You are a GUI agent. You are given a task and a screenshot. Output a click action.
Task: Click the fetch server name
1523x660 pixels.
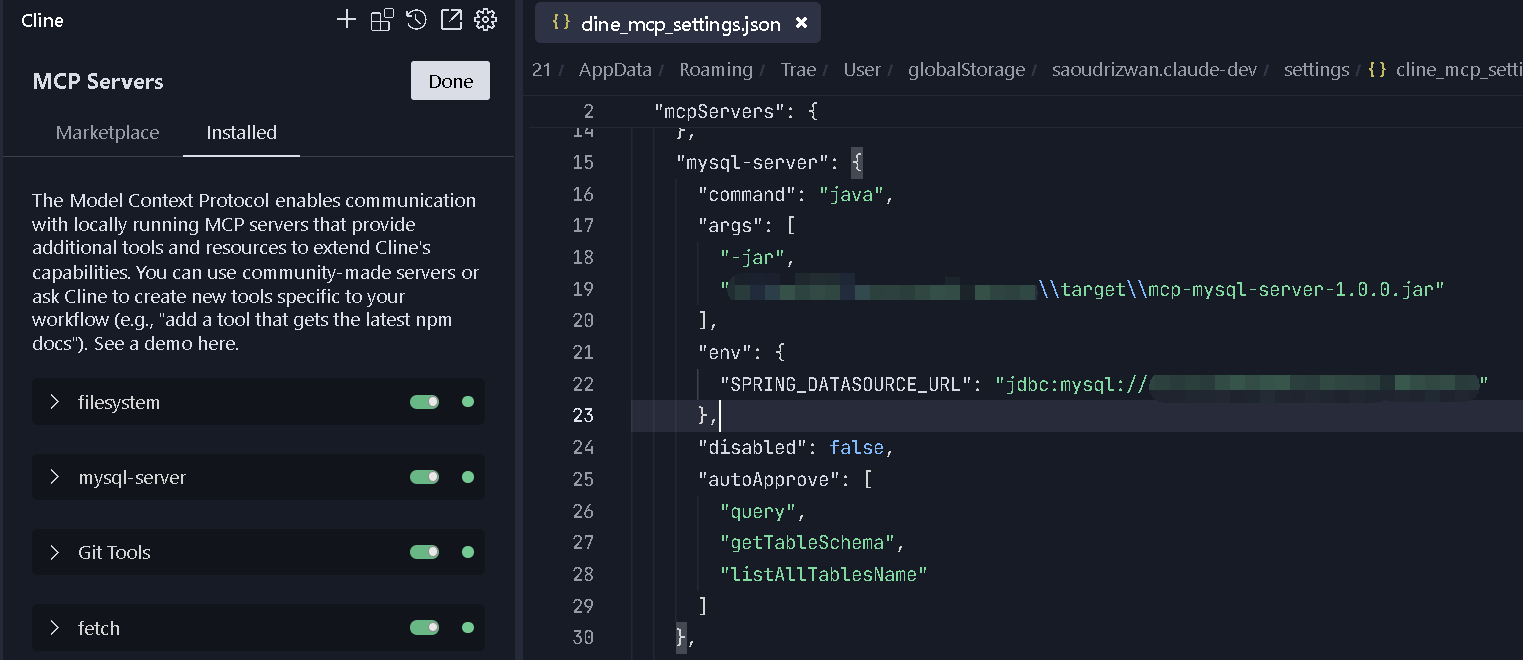(99, 628)
